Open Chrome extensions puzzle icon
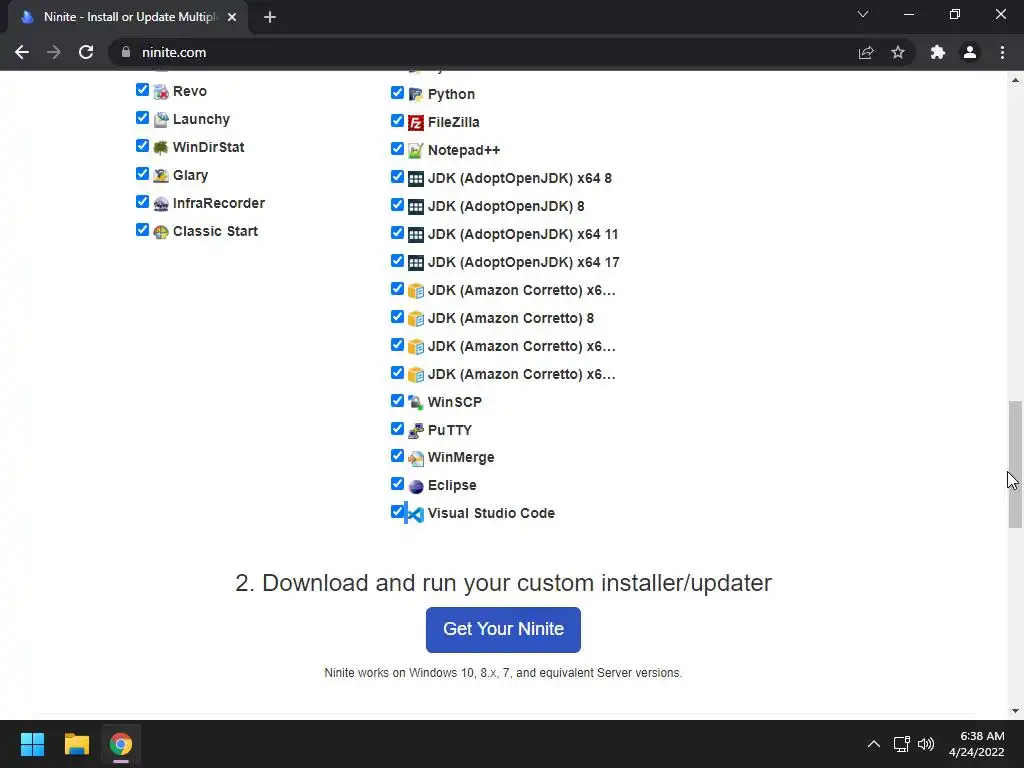The width and height of the screenshot is (1024, 768). (x=938, y=52)
